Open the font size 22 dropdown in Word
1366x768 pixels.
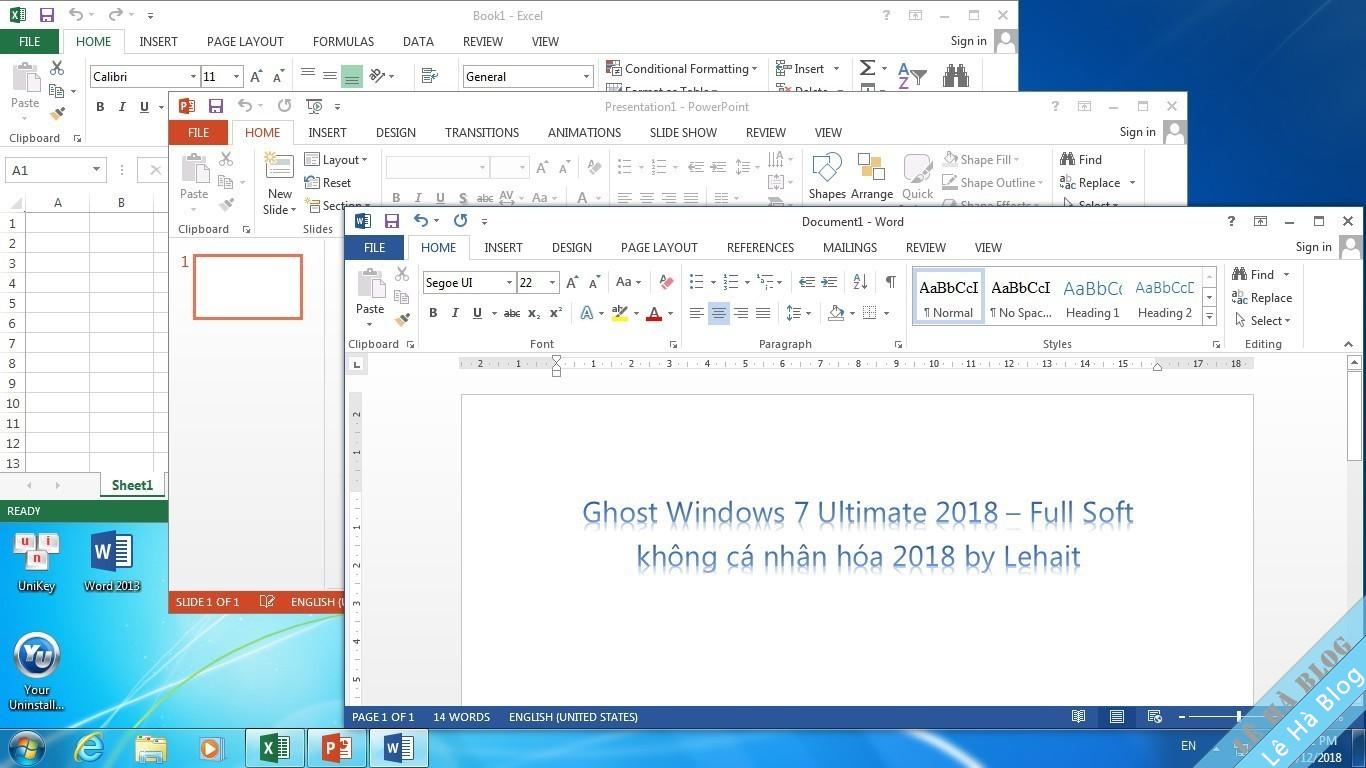(x=552, y=283)
